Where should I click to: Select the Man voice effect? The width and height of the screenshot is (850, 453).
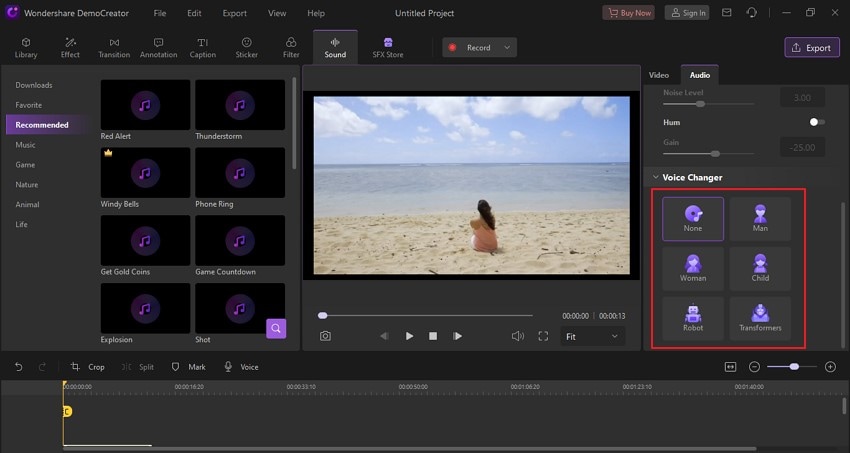click(x=760, y=219)
